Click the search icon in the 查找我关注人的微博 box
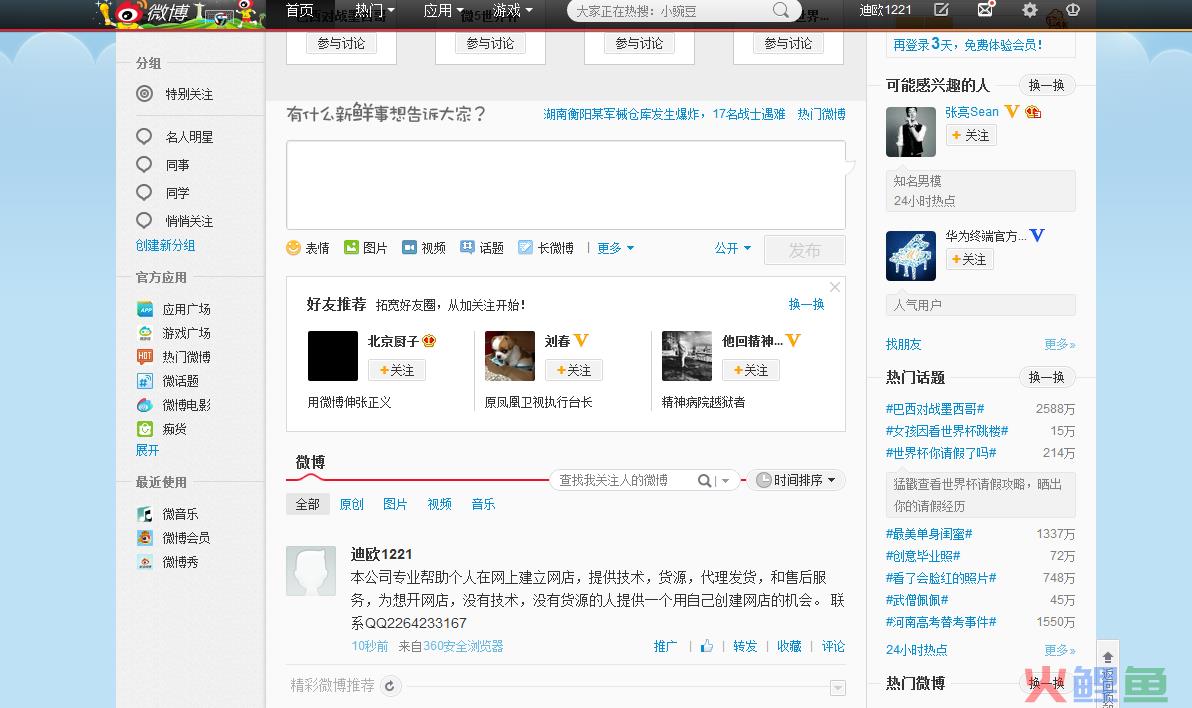 (x=704, y=481)
